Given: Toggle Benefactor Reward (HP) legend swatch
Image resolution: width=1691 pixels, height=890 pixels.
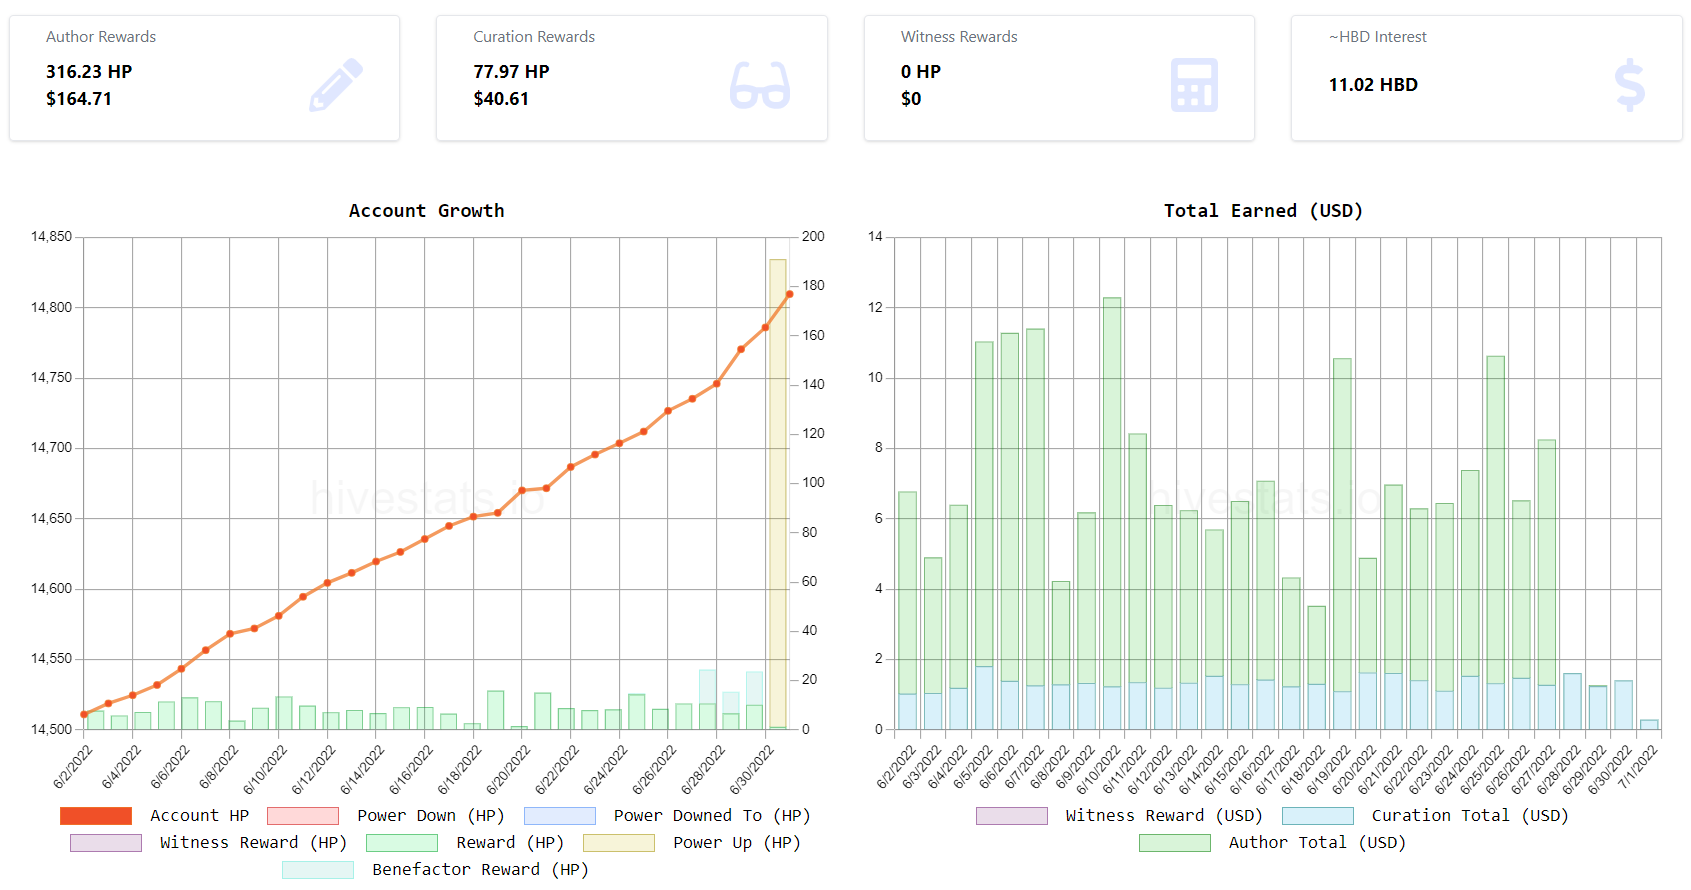Looking at the screenshot, I should (x=318, y=870).
